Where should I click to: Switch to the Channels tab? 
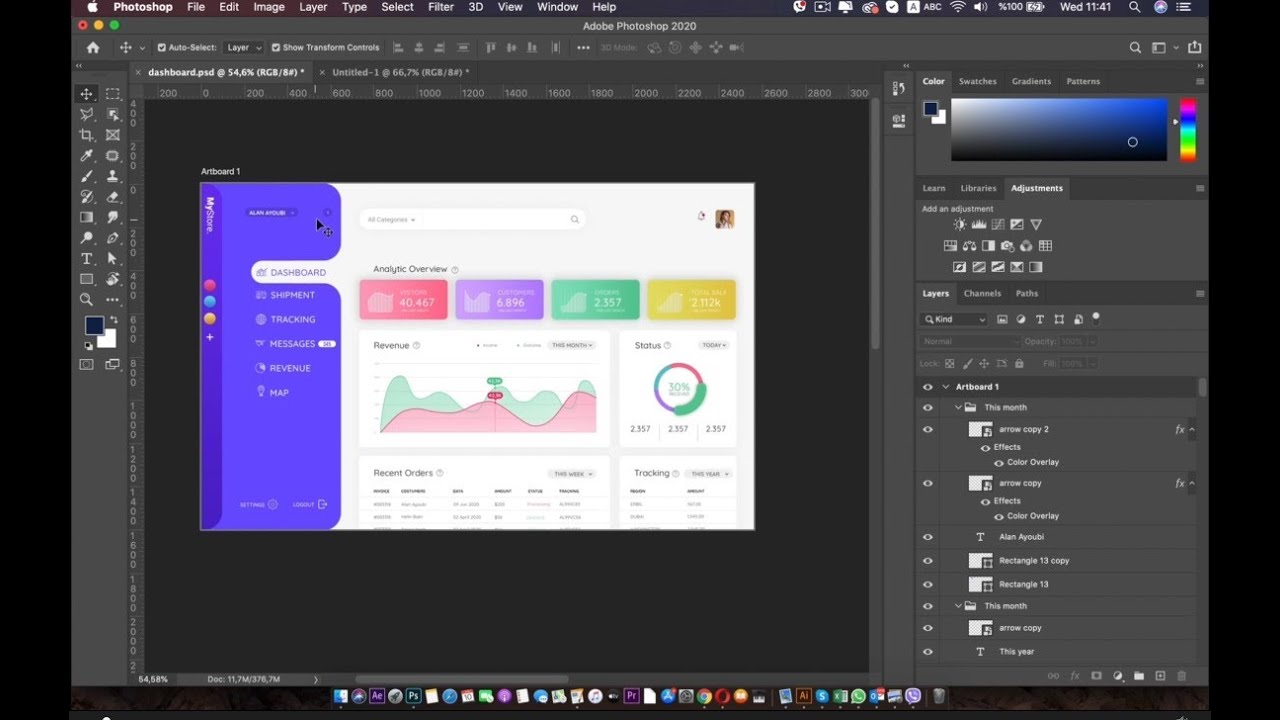click(x=982, y=294)
